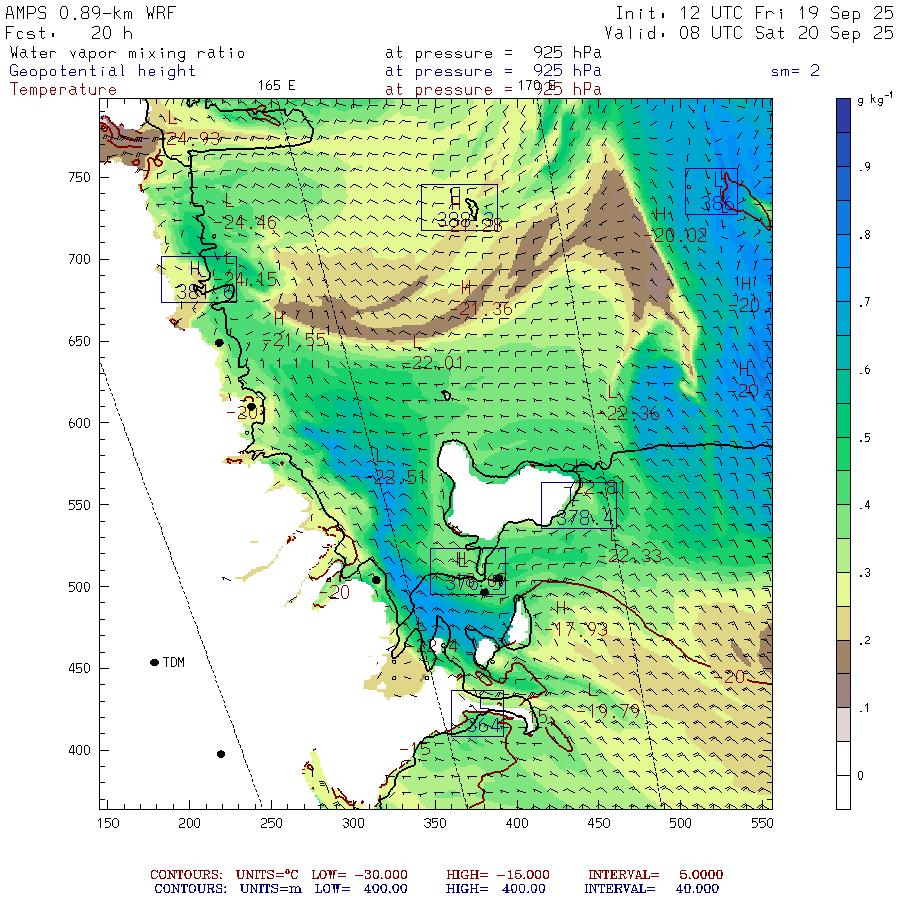This screenshot has width=900, height=900.
Task: Click the x-axis tick label '300'
Action: [x=353, y=823]
